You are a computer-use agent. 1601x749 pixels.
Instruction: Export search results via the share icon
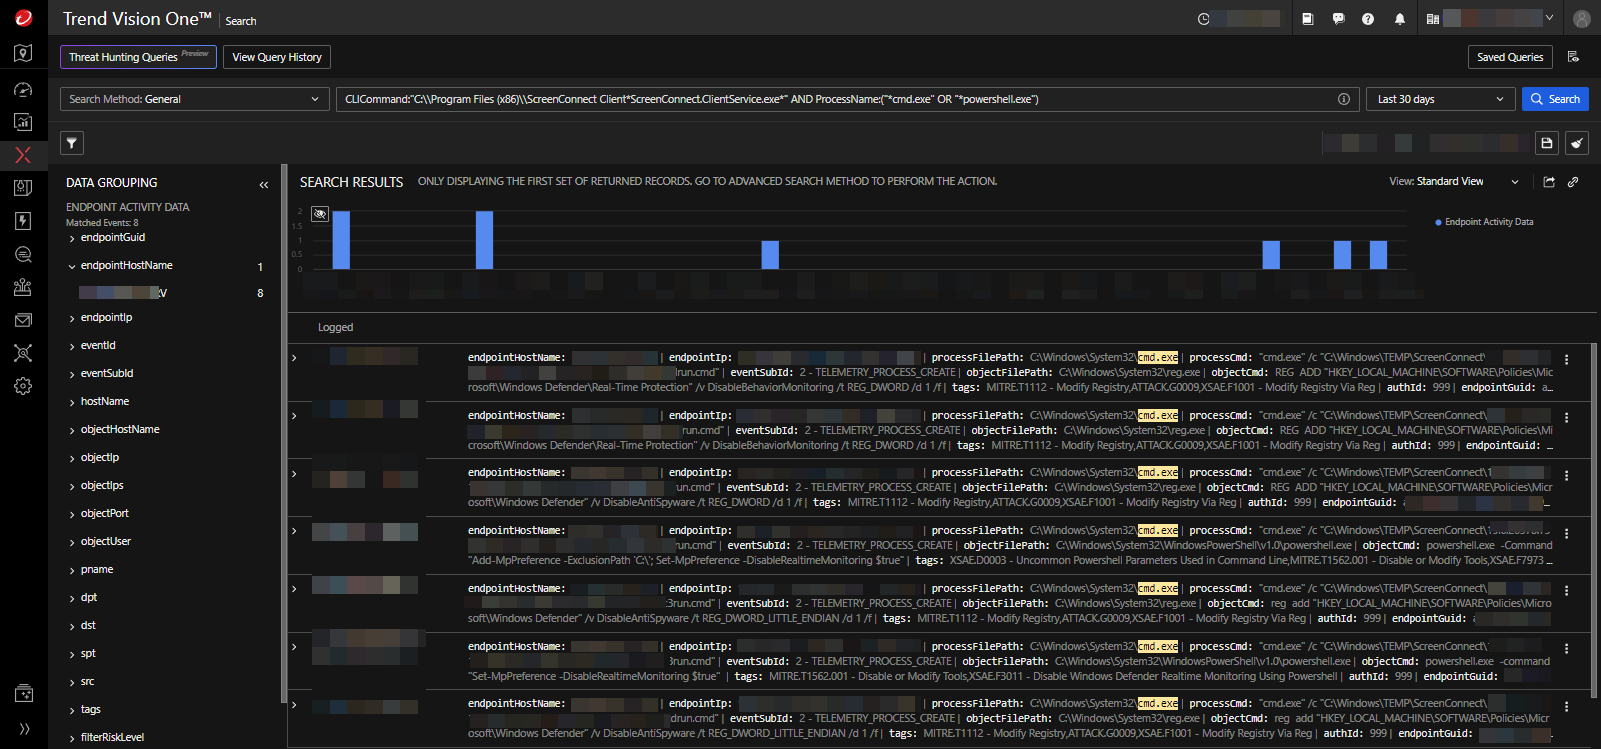(1549, 182)
